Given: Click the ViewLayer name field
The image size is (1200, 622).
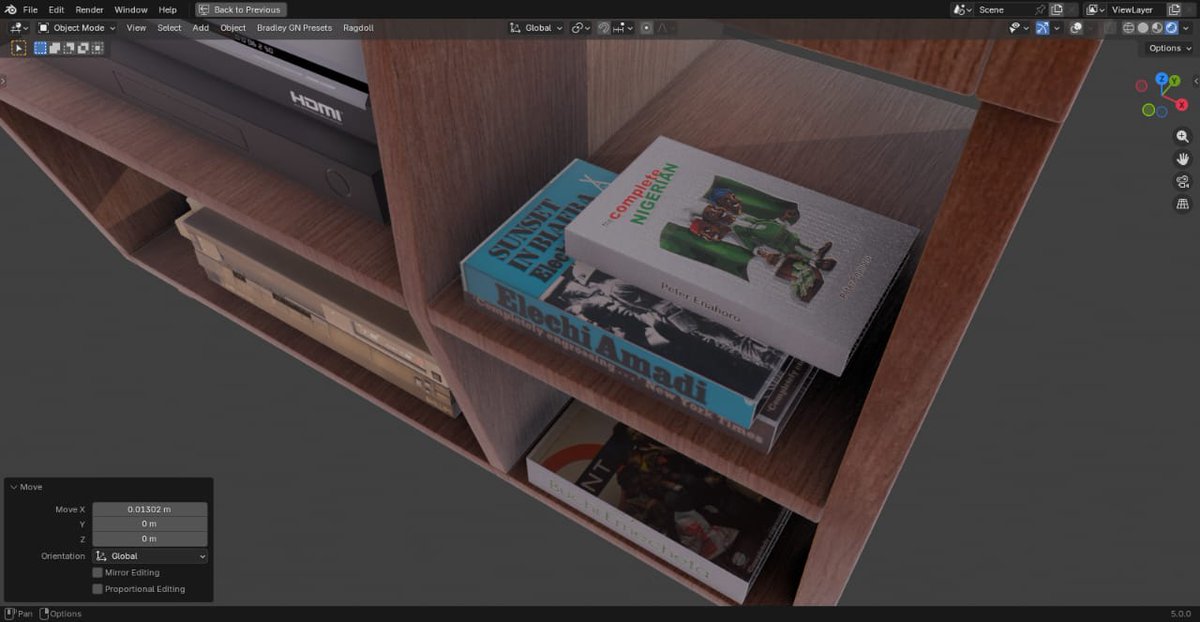Looking at the screenshot, I should [1136, 9].
